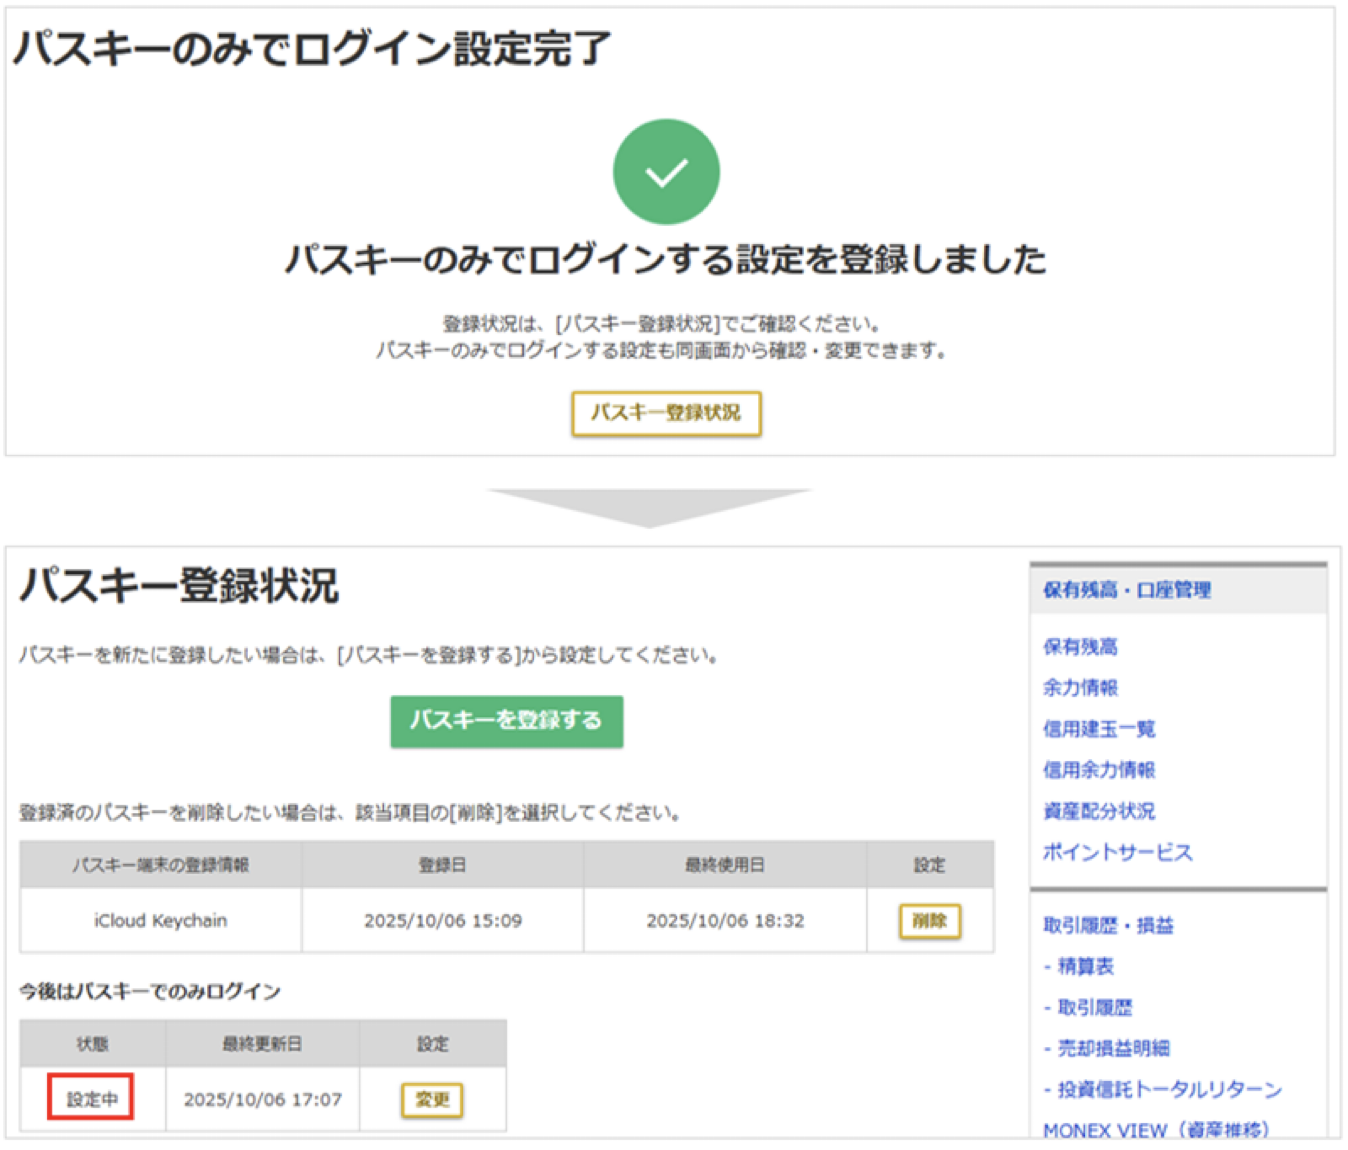Viewport: 1348px width, 1150px height.
Task: Click the 取引履歴・損益 section link
Action: 1110,926
